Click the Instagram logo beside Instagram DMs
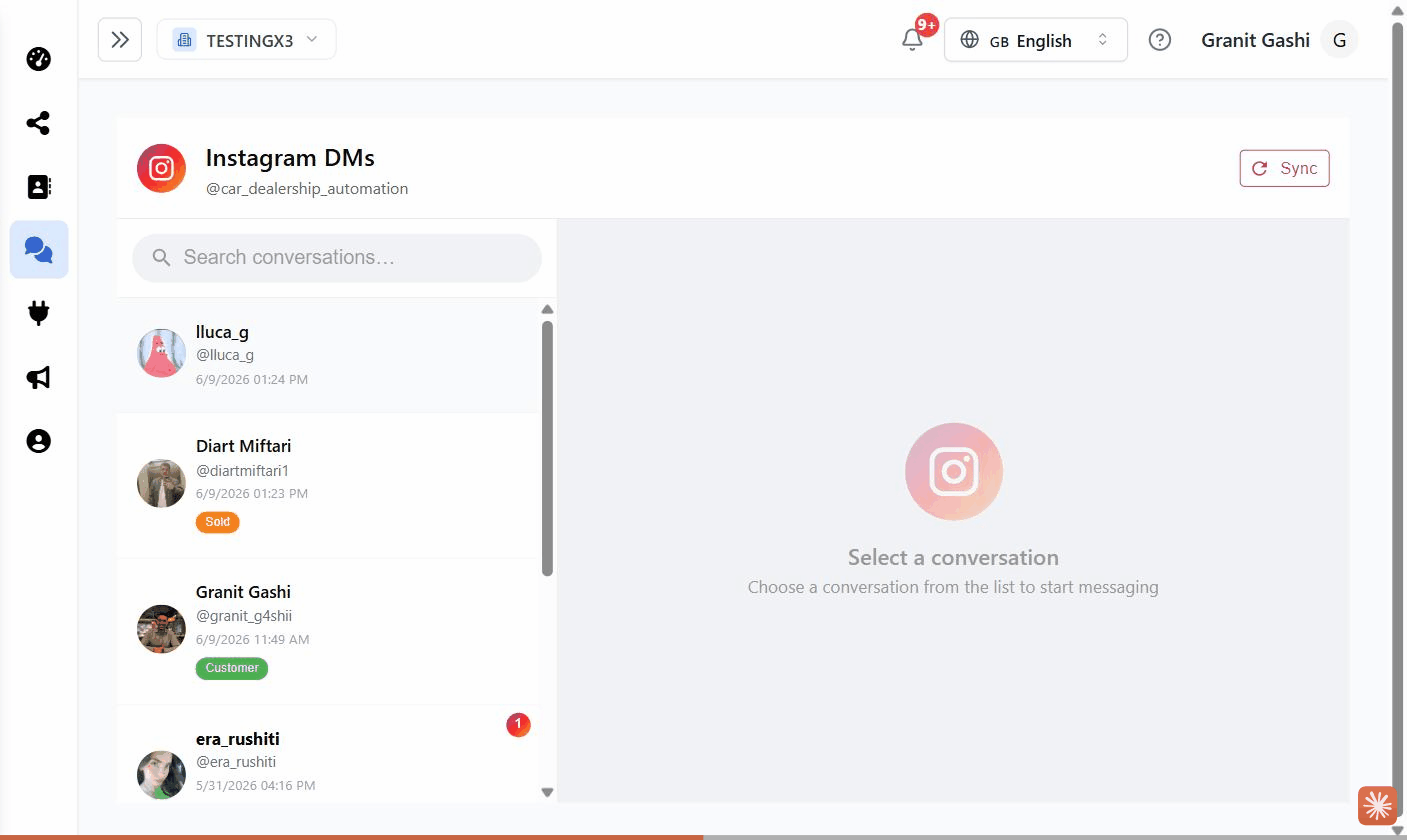 coord(161,168)
